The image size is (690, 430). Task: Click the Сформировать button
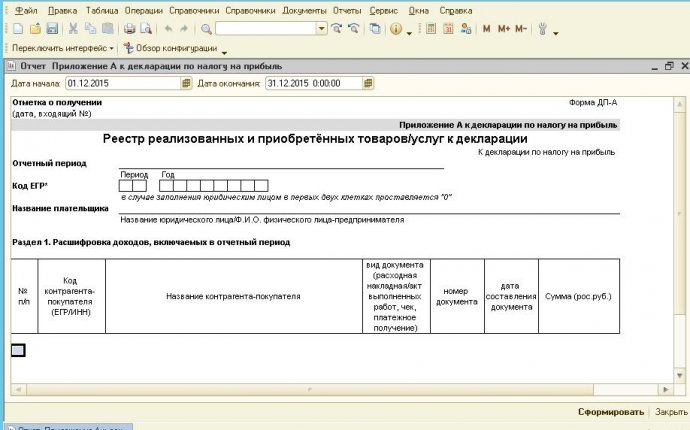(x=611, y=412)
